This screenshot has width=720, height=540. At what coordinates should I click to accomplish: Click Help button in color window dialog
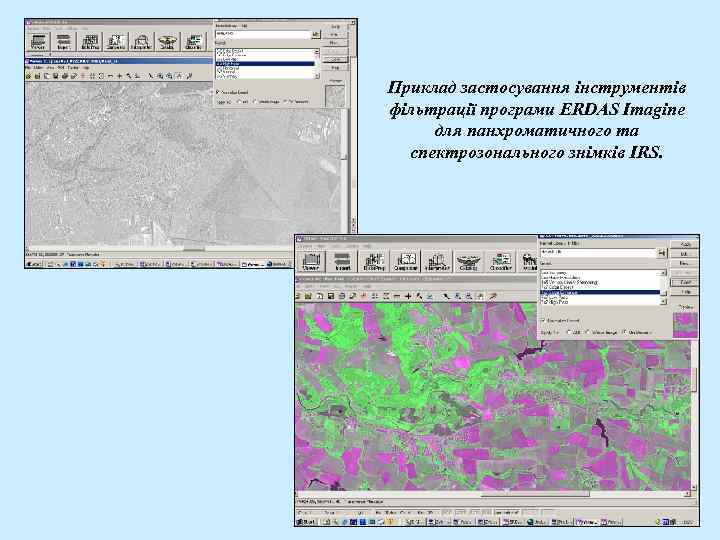(685, 292)
